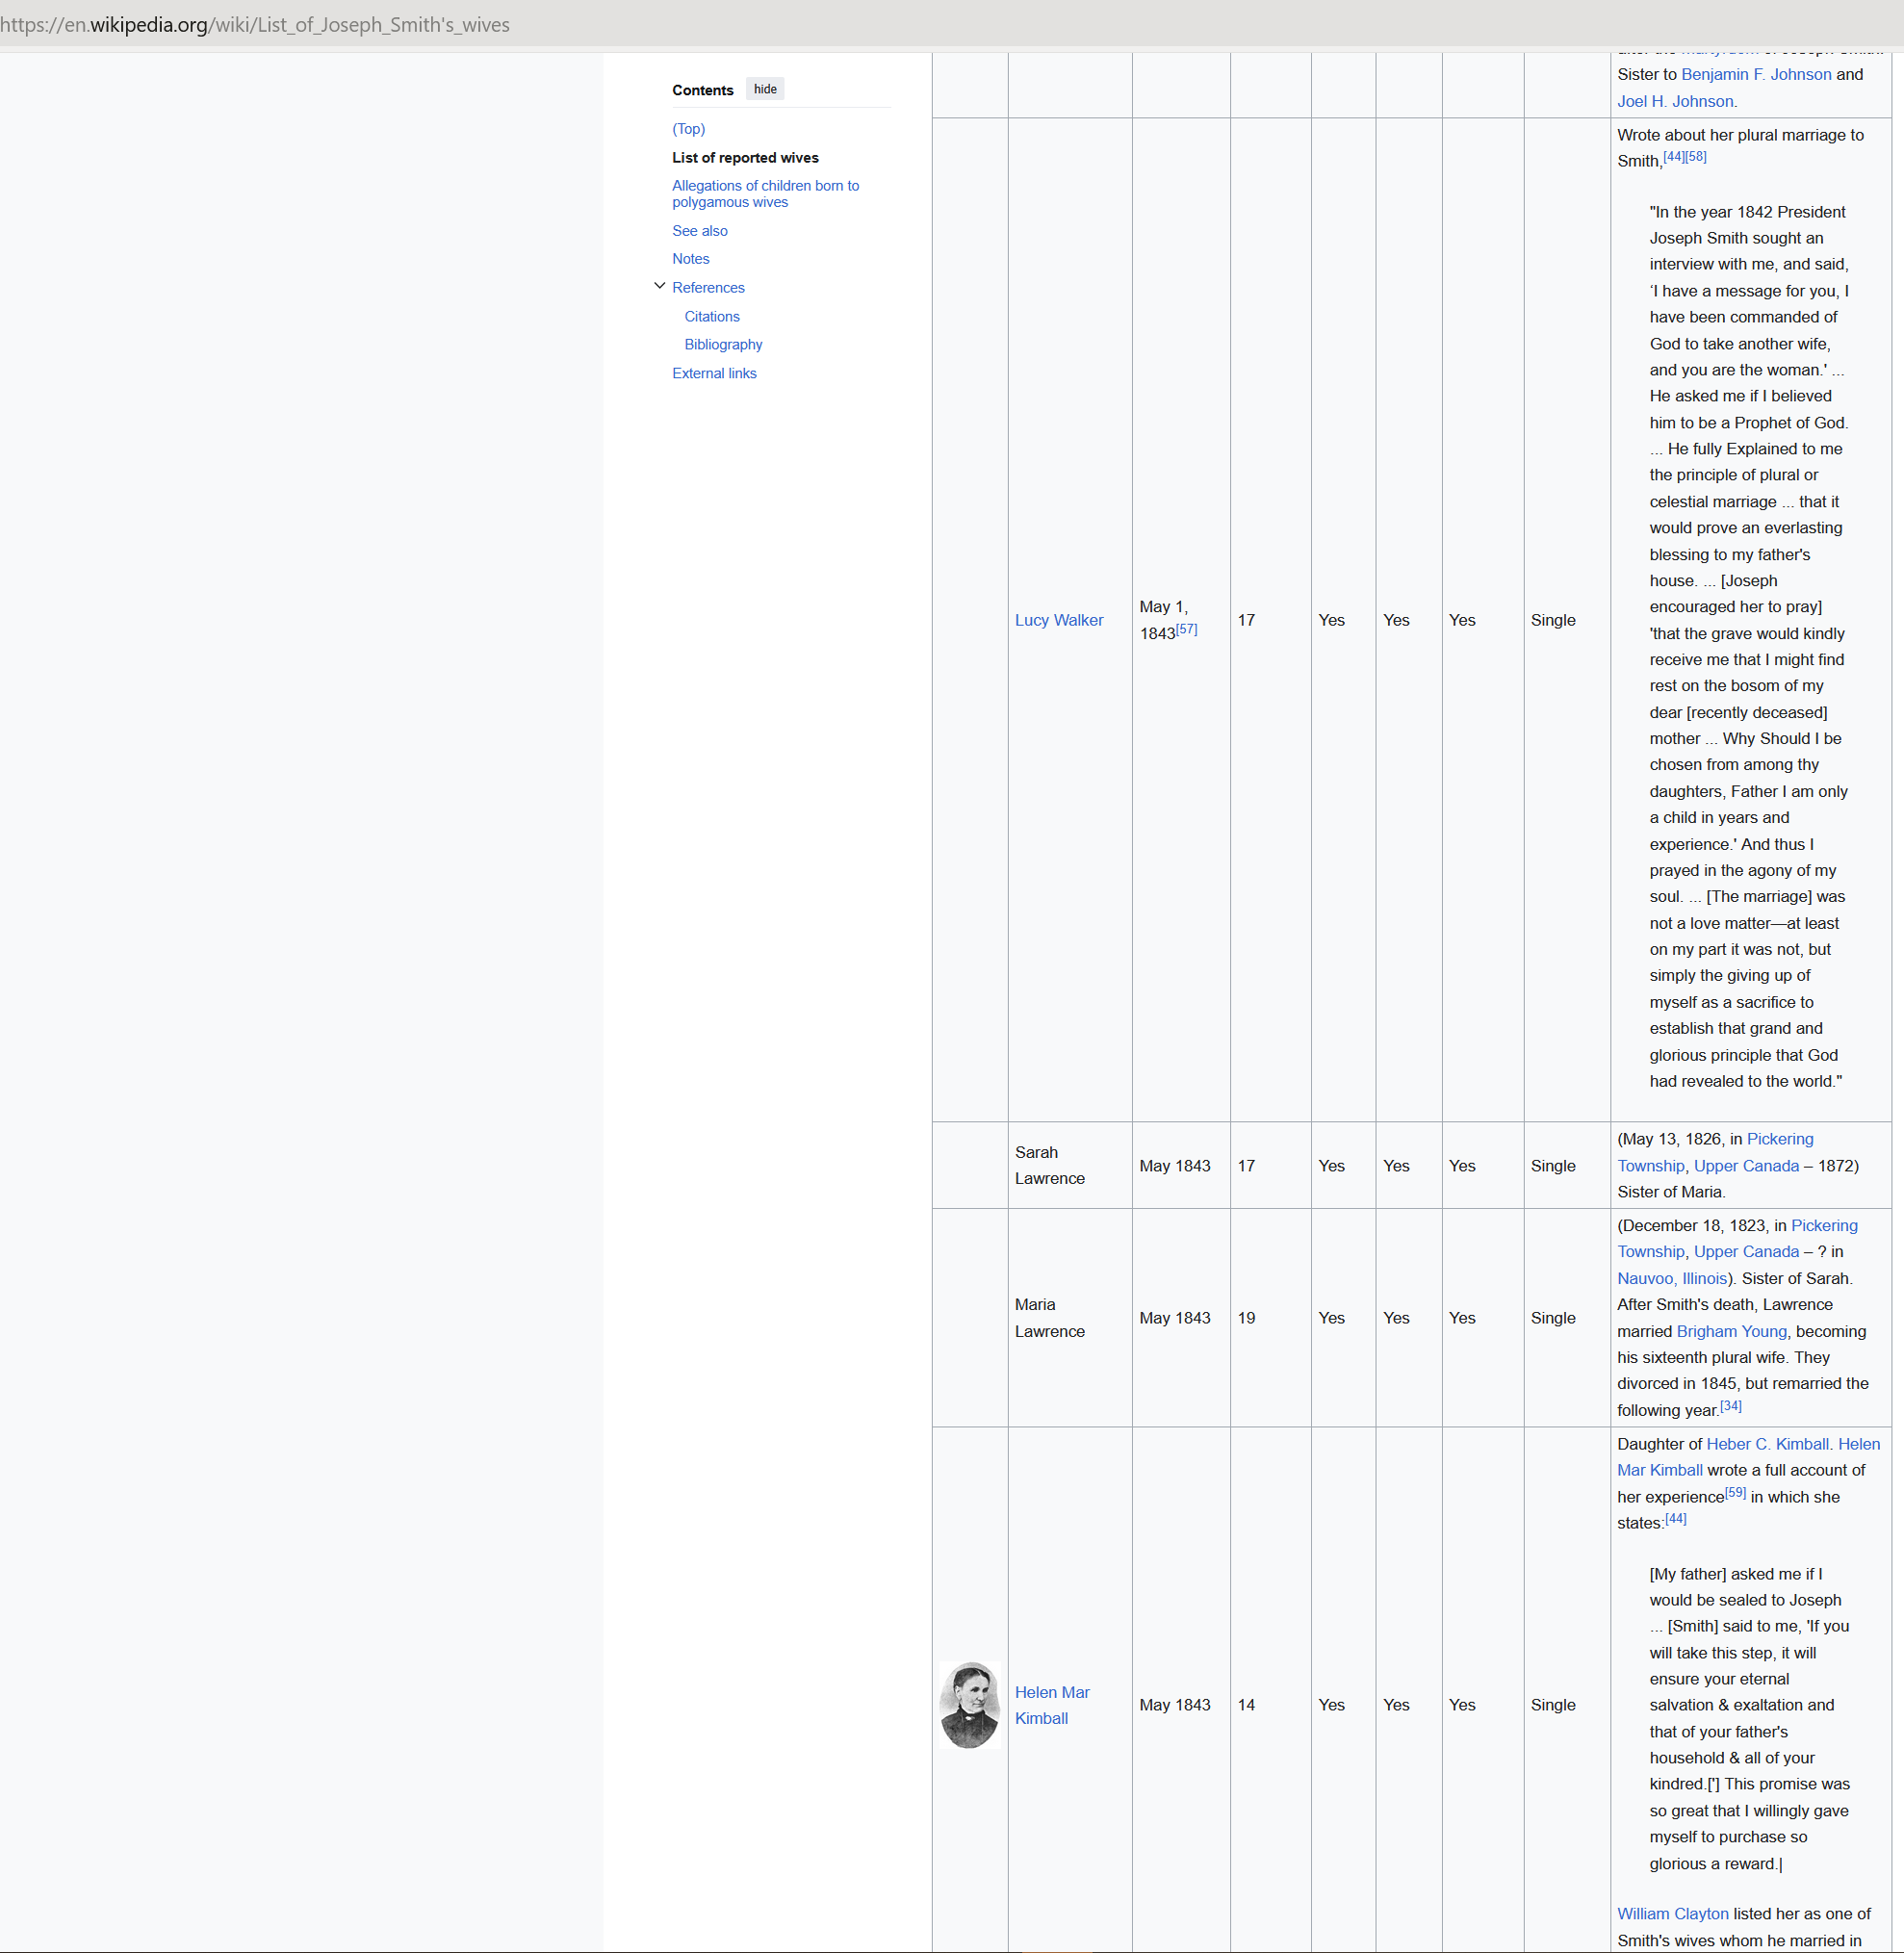Select age 19 in Maria Lawrence row
Screen dimensions: 1904x1953
[1246, 1318]
